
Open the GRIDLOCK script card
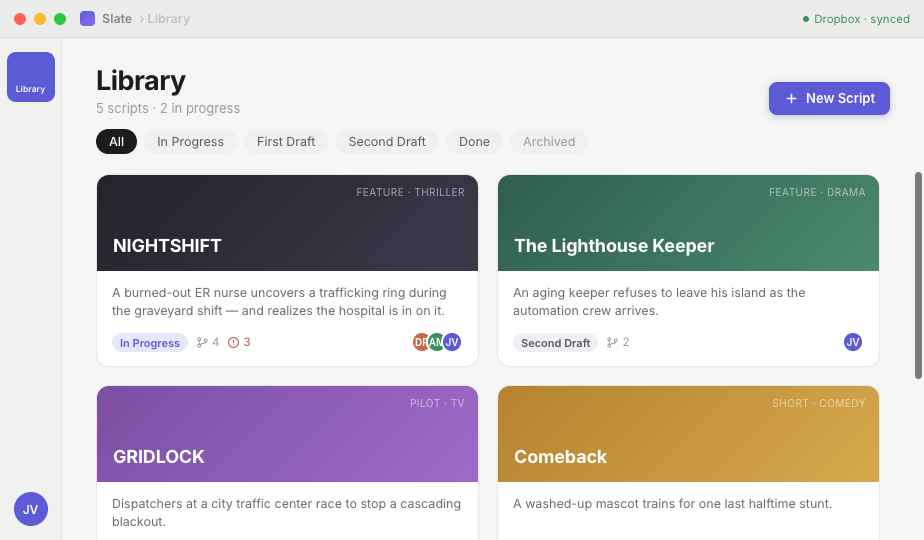click(288, 463)
